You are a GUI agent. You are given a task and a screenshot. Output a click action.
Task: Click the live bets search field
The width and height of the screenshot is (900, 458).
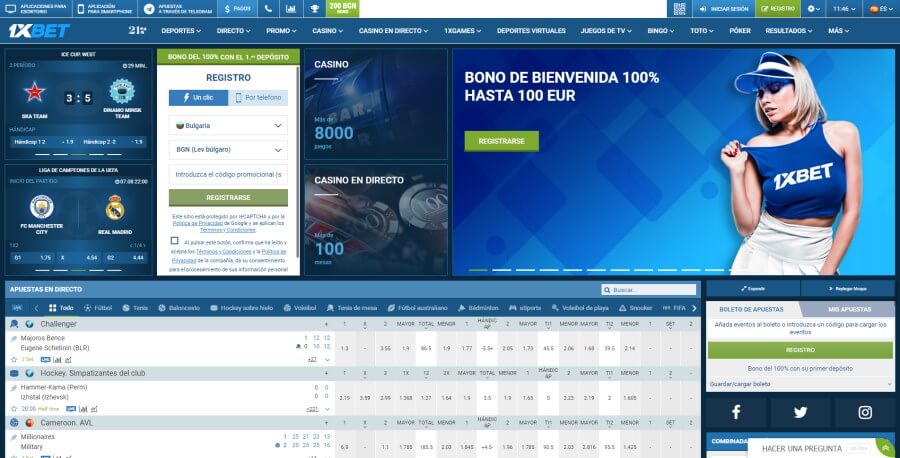(x=649, y=290)
